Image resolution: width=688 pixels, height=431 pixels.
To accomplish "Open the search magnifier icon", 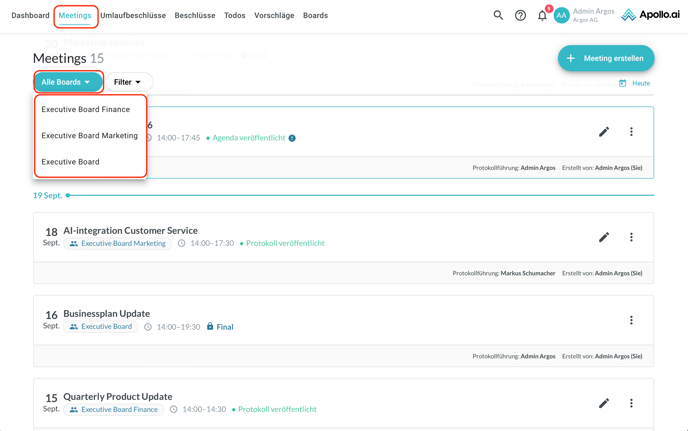I will 498,16.
